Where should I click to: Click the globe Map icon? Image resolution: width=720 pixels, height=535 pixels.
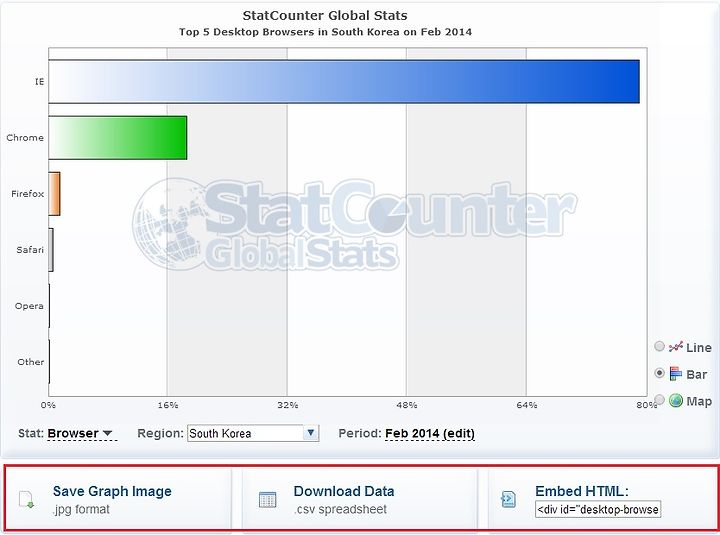tap(676, 400)
